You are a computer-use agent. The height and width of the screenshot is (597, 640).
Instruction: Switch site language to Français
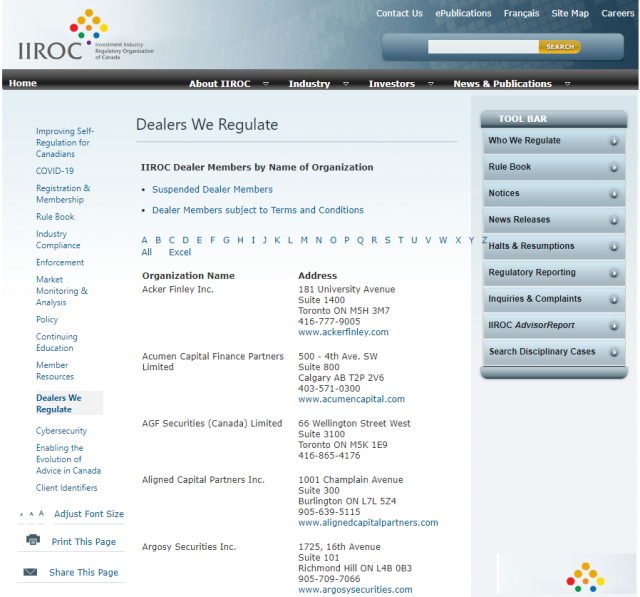521,13
